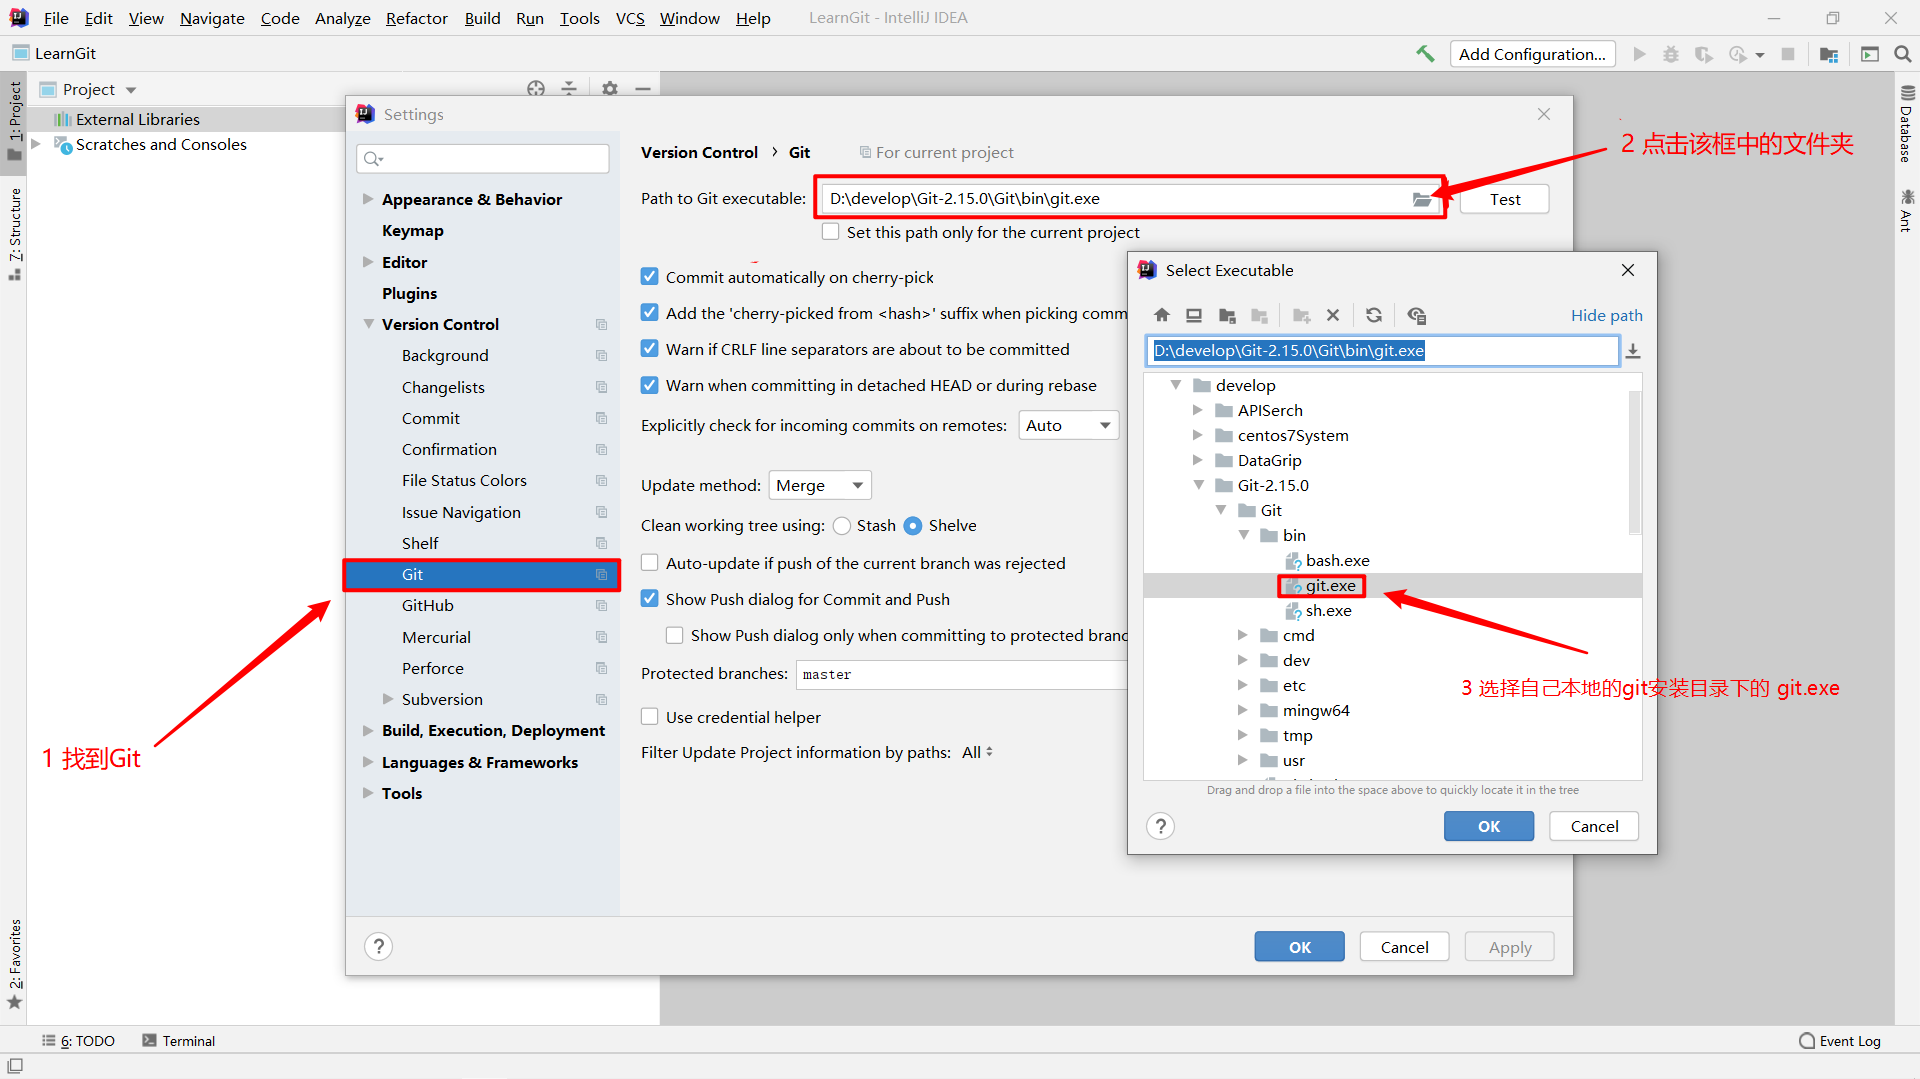Screen dimensions: 1920x1079
Task: Click Delete icon in Select Executable toolbar
Action: coord(1333,315)
